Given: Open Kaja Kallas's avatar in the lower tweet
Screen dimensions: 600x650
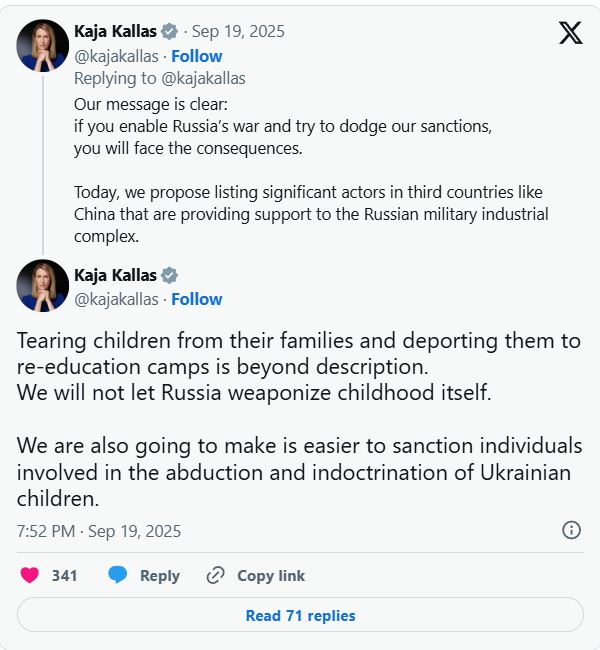Looking at the screenshot, I should point(43,286).
